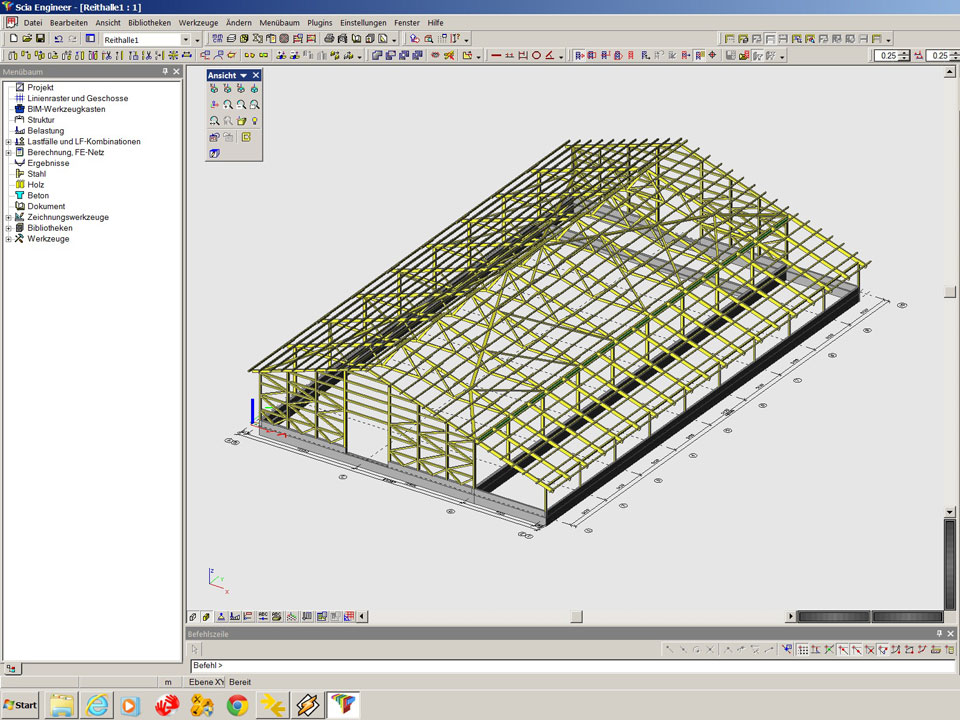Open the Einstellungen menu
This screenshot has height=720, width=960.
pyautogui.click(x=362, y=22)
